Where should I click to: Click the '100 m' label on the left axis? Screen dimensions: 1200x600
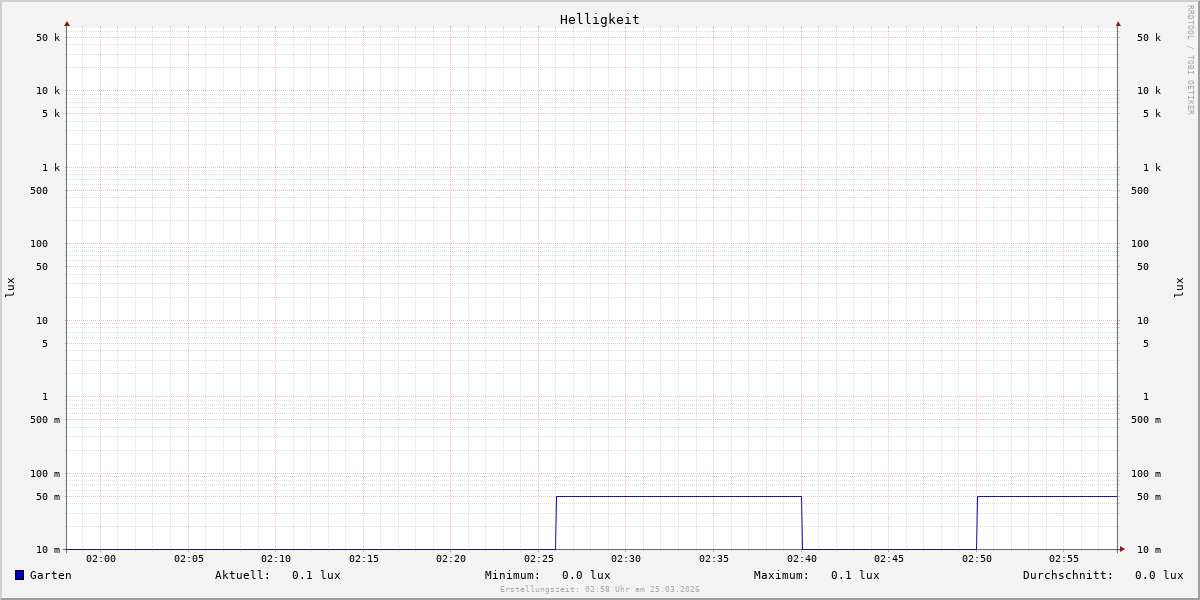pyautogui.click(x=45, y=474)
